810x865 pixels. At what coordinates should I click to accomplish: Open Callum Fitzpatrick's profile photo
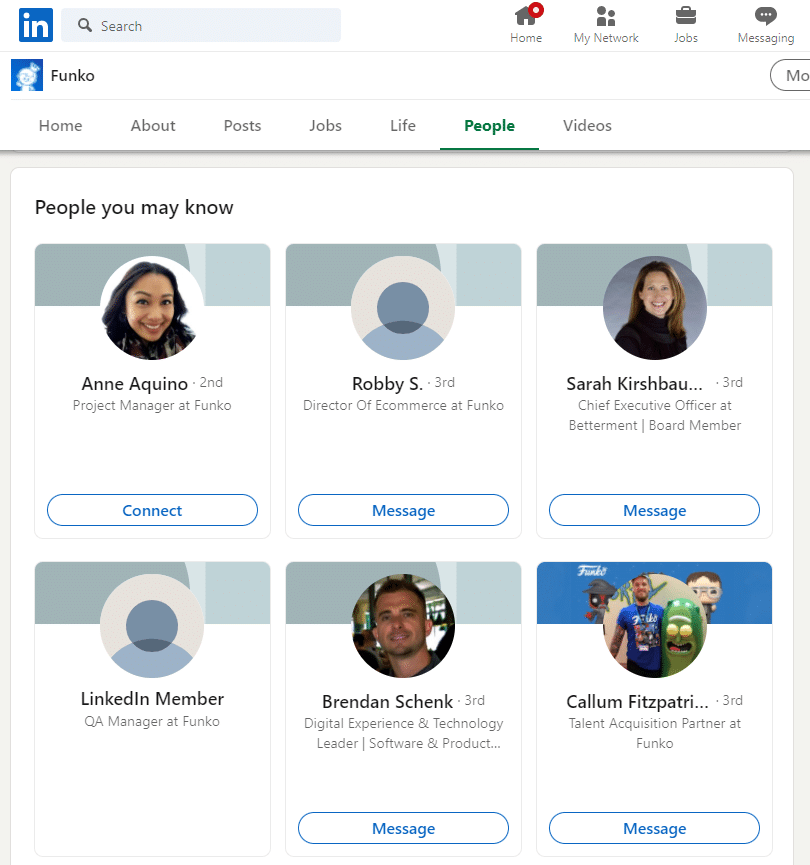(x=654, y=626)
